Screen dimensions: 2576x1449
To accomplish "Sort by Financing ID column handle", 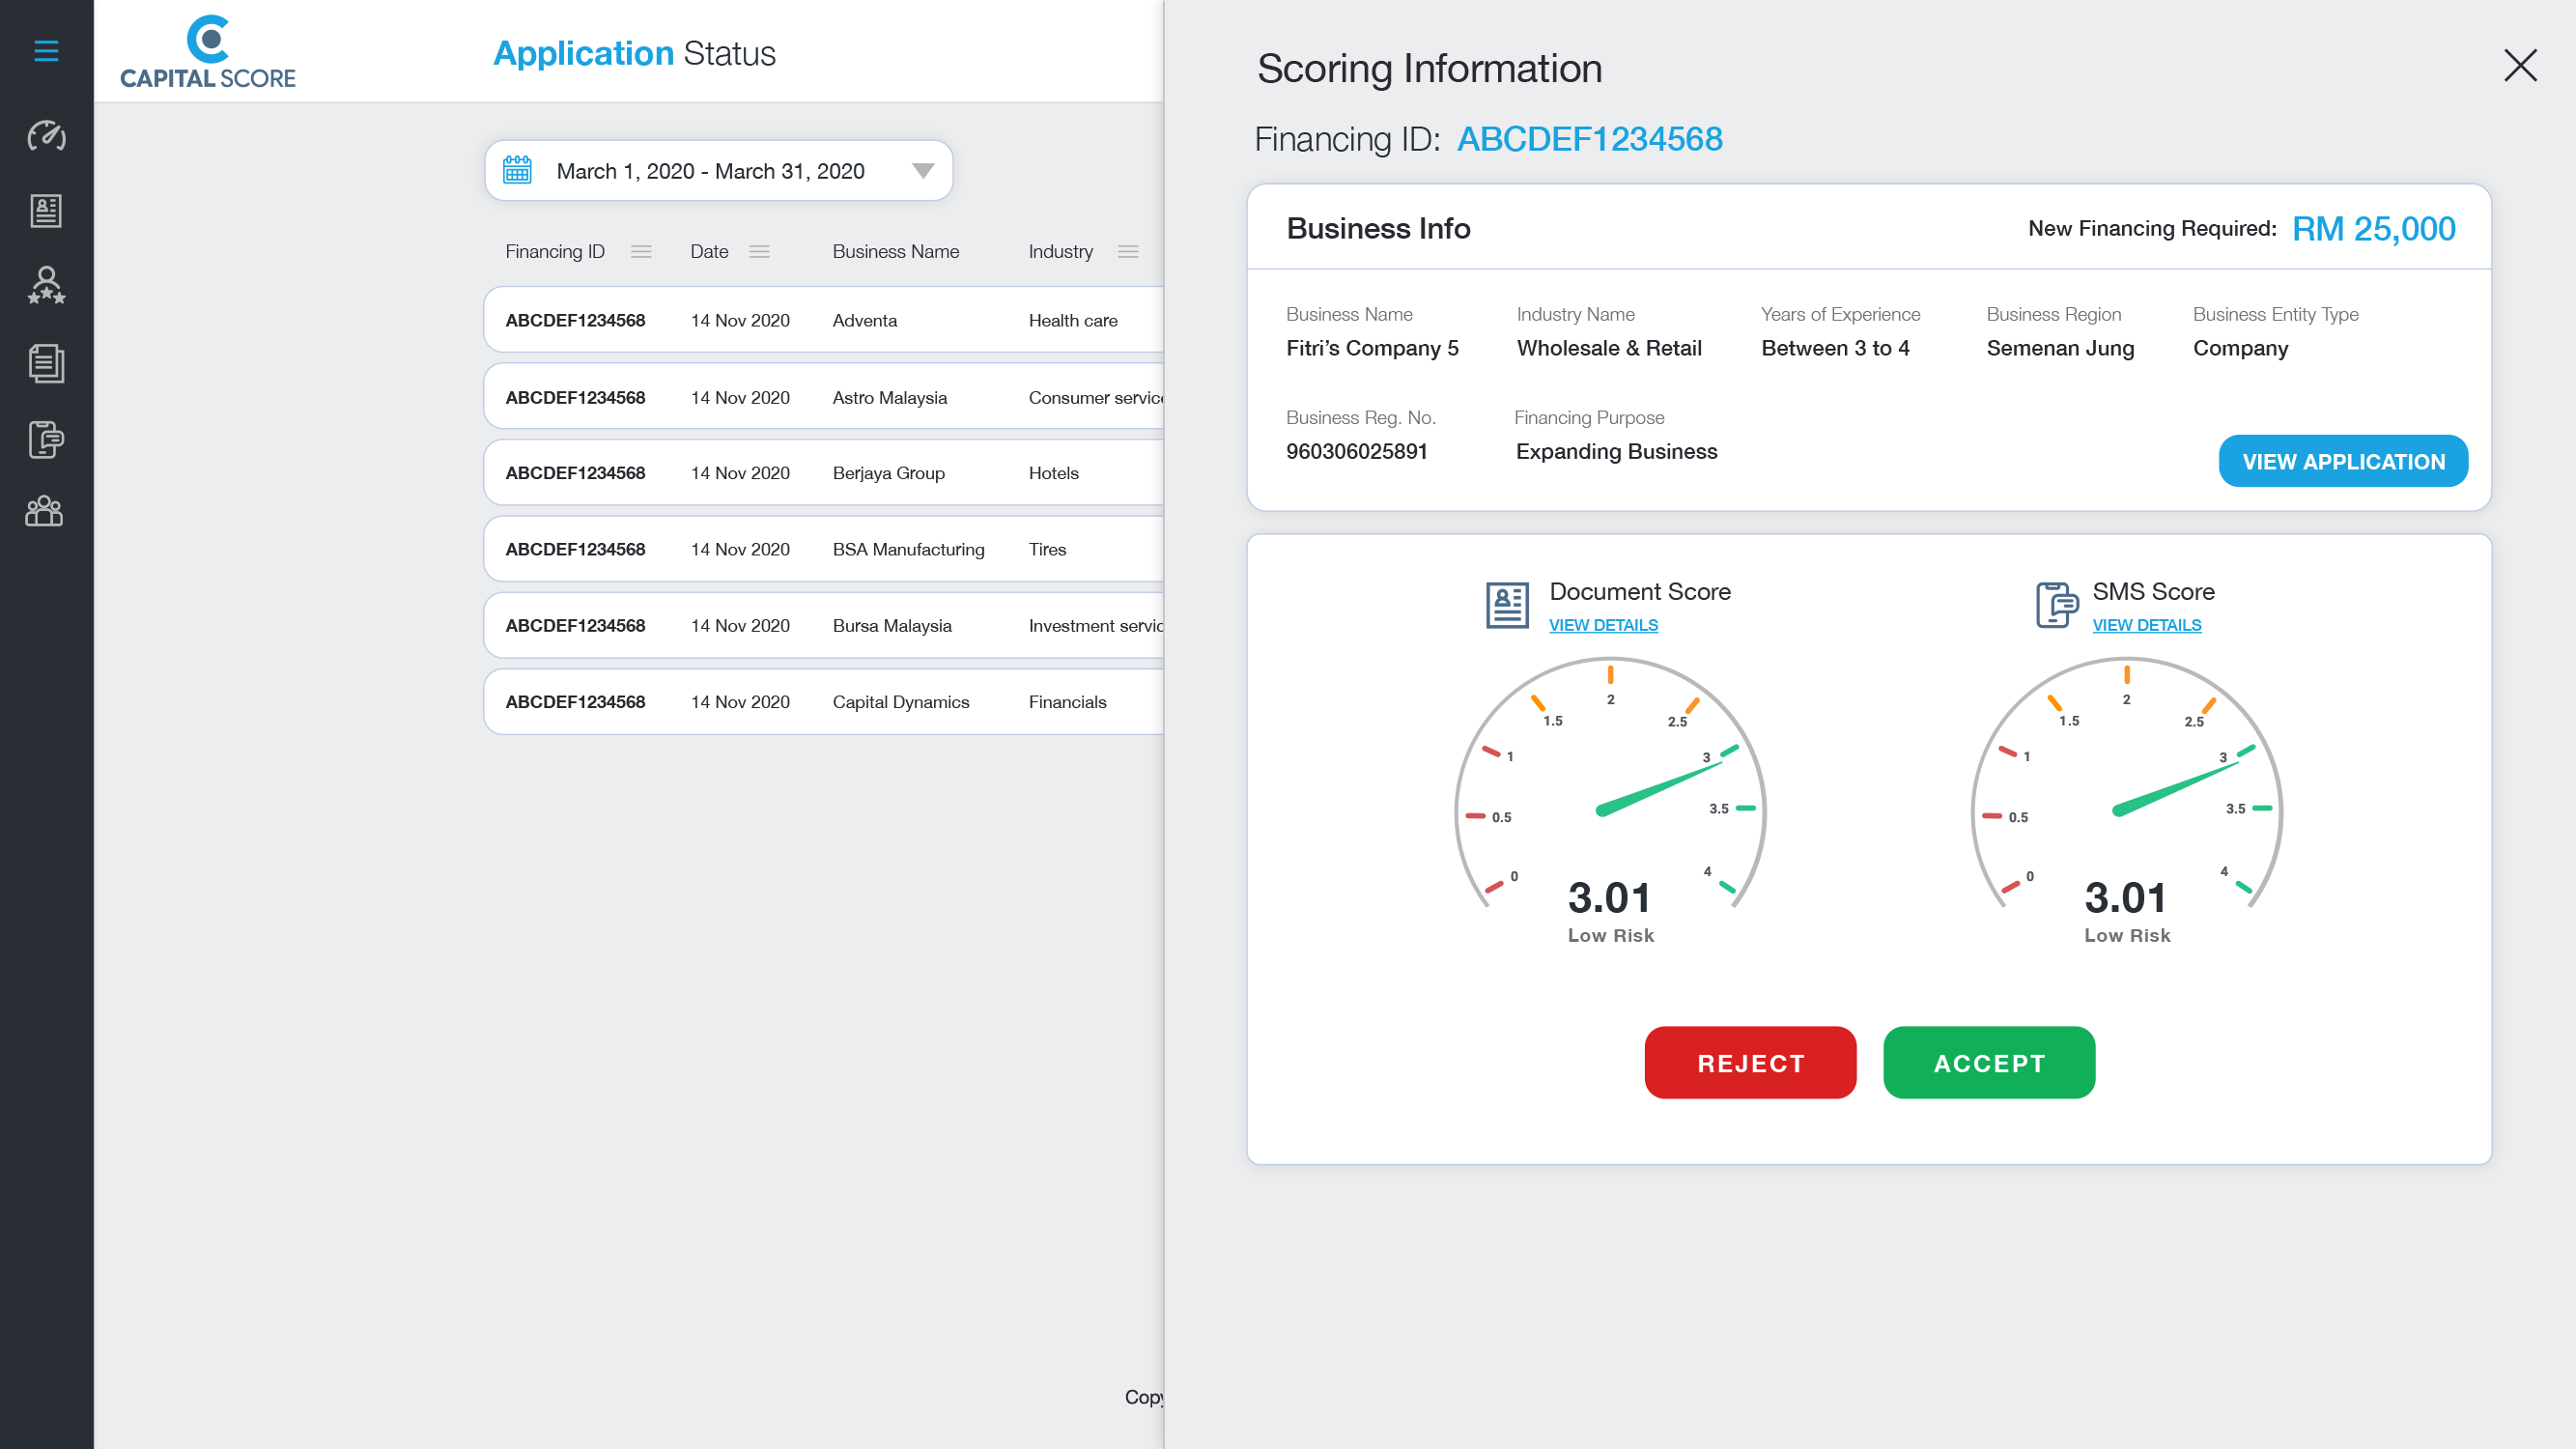I will pos(641,252).
